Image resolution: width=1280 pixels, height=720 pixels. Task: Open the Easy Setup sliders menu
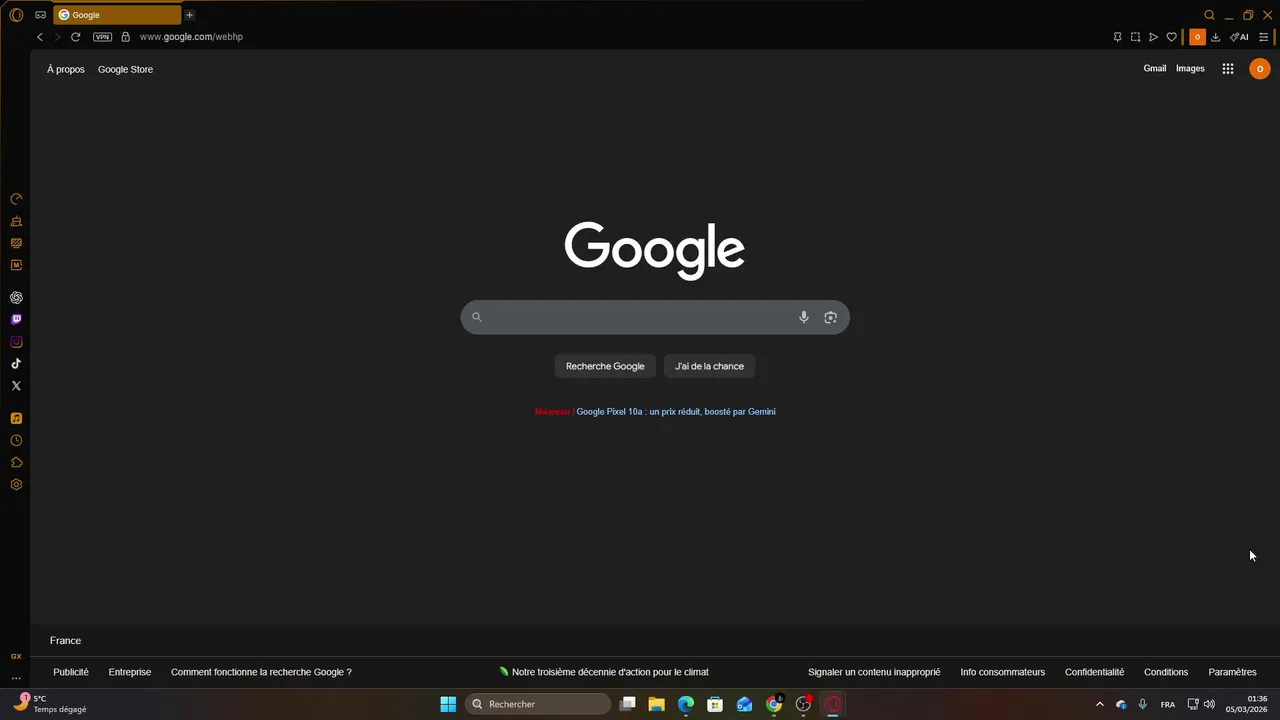coord(1264,37)
